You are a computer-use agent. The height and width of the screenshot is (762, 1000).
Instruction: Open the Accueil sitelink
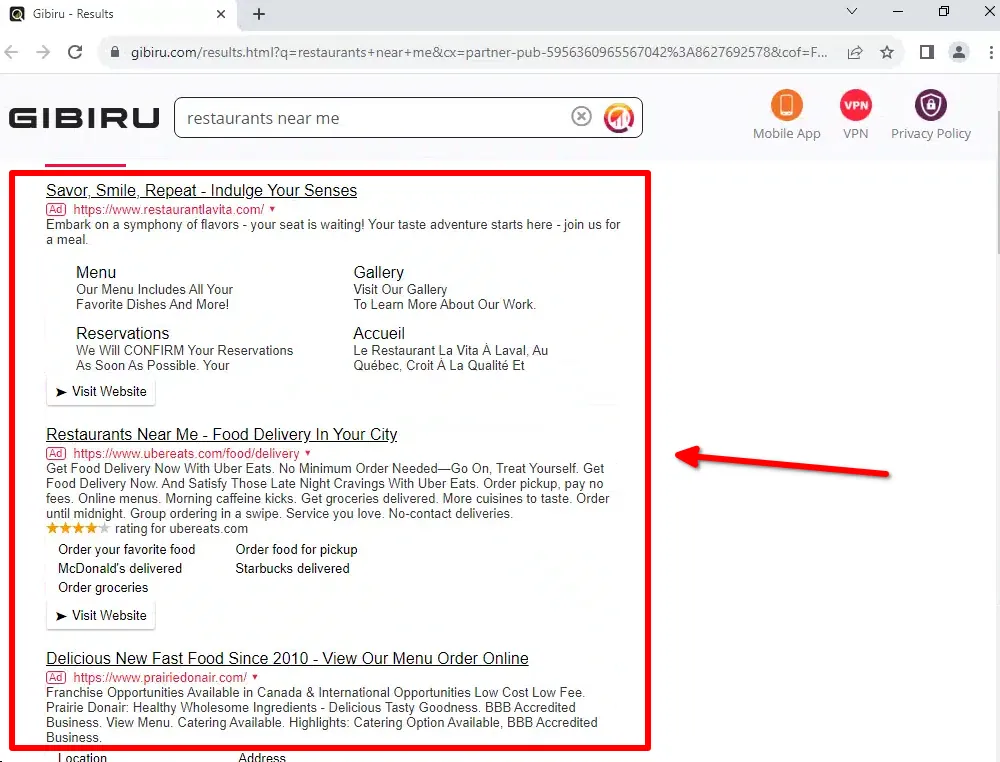coord(379,333)
